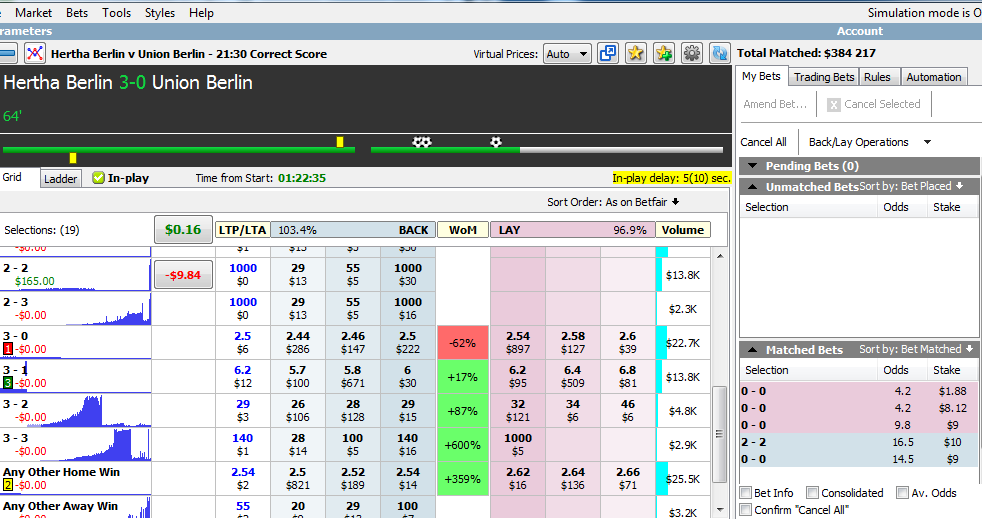The image size is (982, 519).
Task: Click the Odds column header in Matched Bets
Action: [x=896, y=370]
